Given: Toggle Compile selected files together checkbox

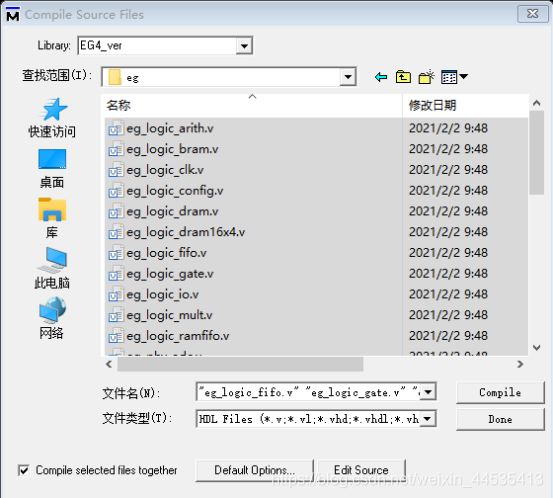Looking at the screenshot, I should click(x=24, y=470).
